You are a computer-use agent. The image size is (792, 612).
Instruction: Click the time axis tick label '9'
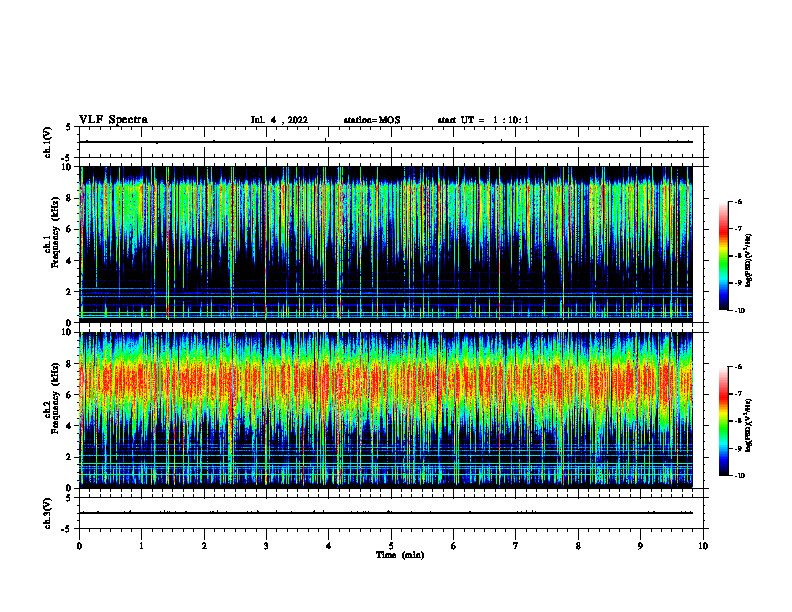pos(640,546)
